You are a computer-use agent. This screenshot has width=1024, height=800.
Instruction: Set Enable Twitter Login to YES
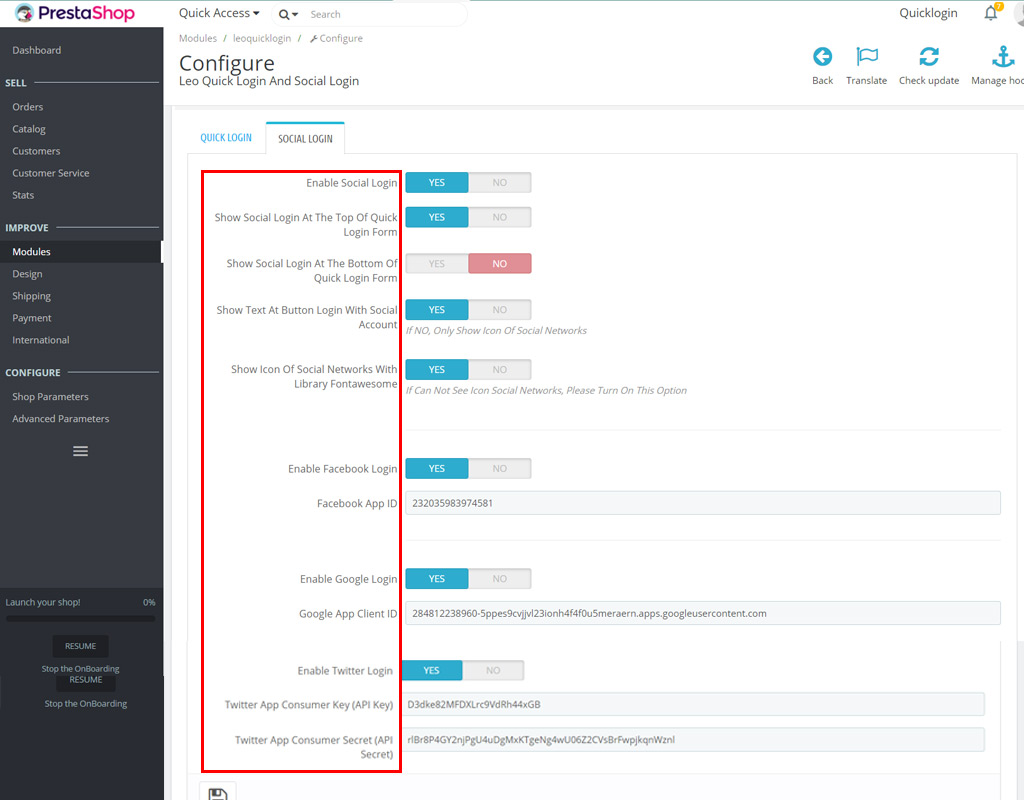click(432, 671)
